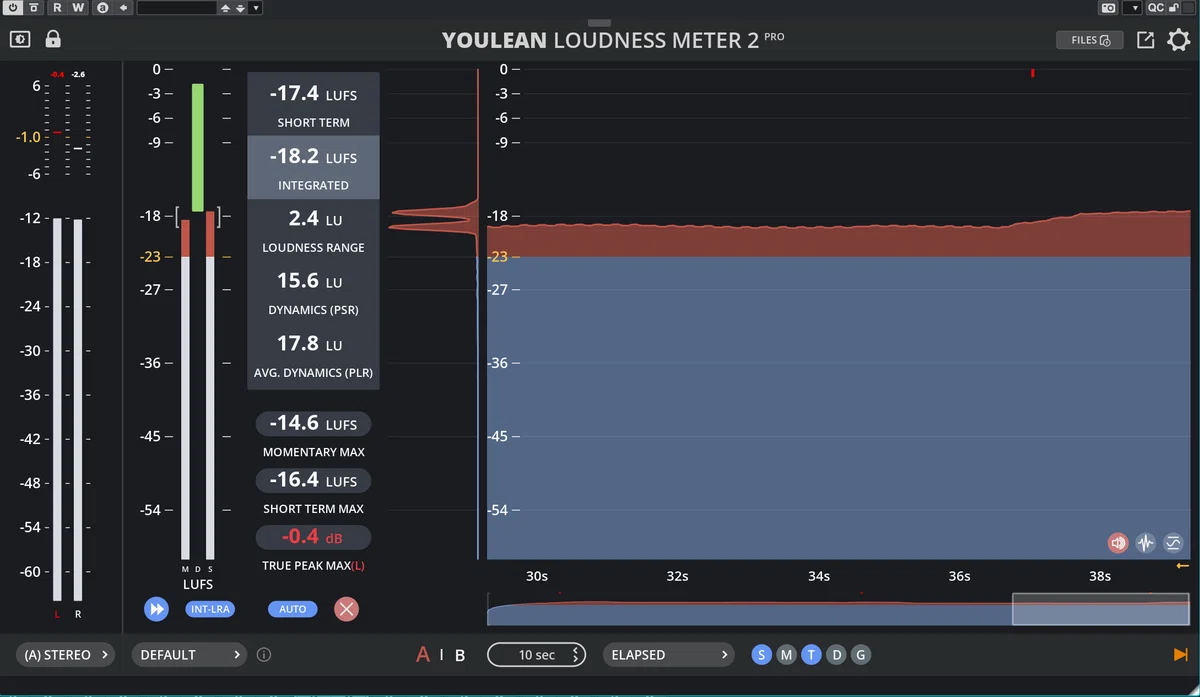The height and width of the screenshot is (697, 1200).
Task: Click the padlock lock icon
Action: pyautogui.click(x=53, y=40)
